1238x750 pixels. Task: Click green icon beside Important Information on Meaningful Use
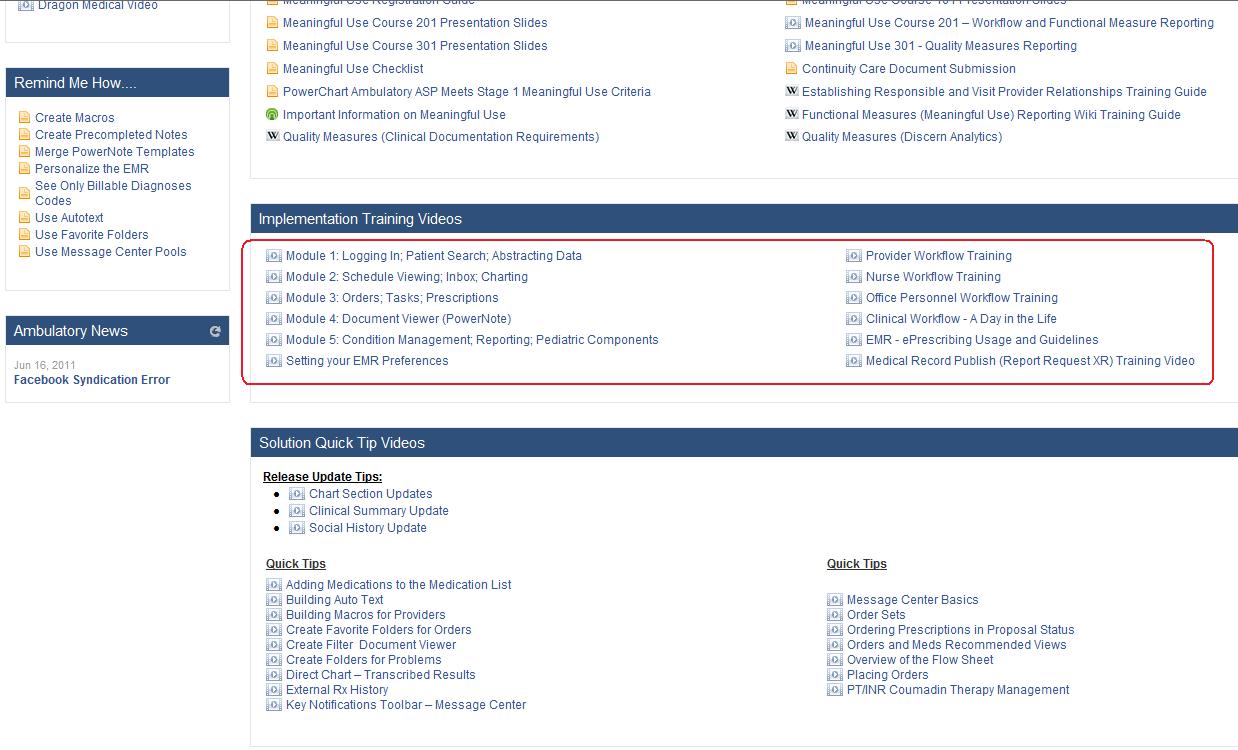pyautogui.click(x=272, y=114)
